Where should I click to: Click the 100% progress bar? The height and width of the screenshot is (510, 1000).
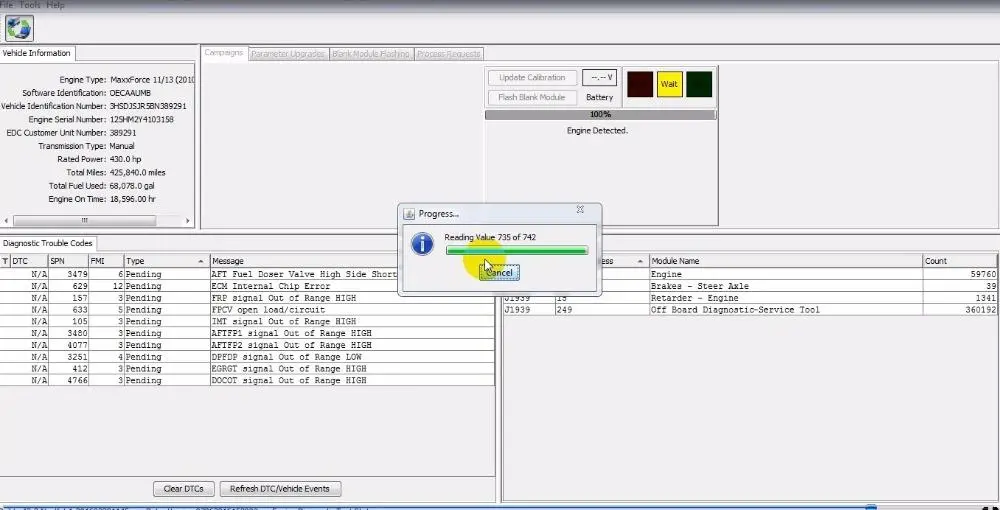point(600,115)
